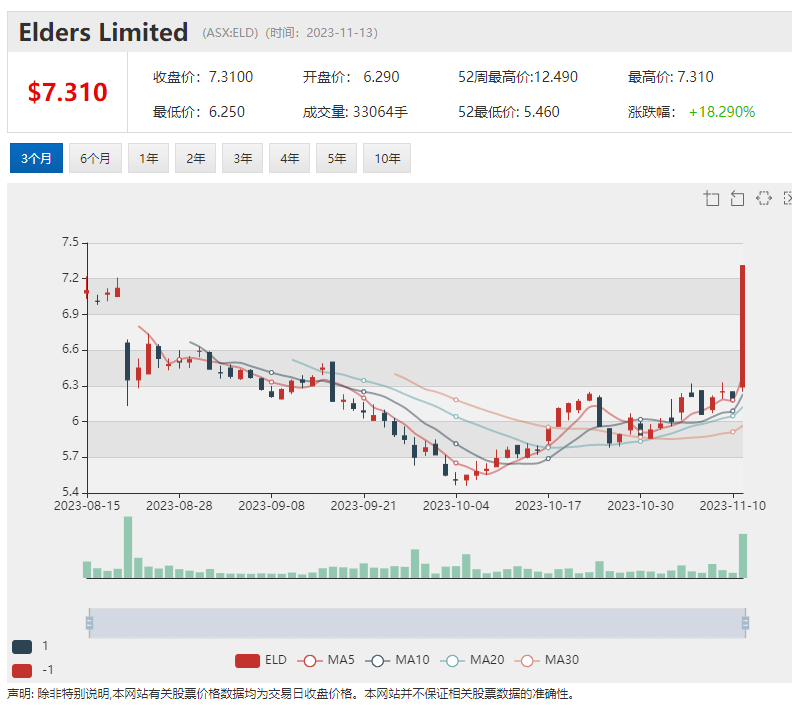
Task: Click the right handle of the zoom slider
Action: (745, 623)
